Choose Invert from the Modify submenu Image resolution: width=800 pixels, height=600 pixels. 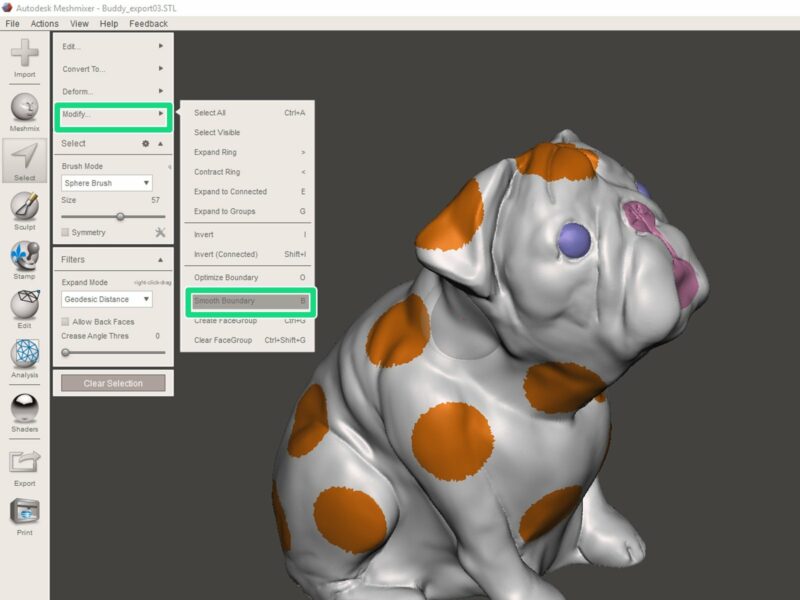pos(230,234)
